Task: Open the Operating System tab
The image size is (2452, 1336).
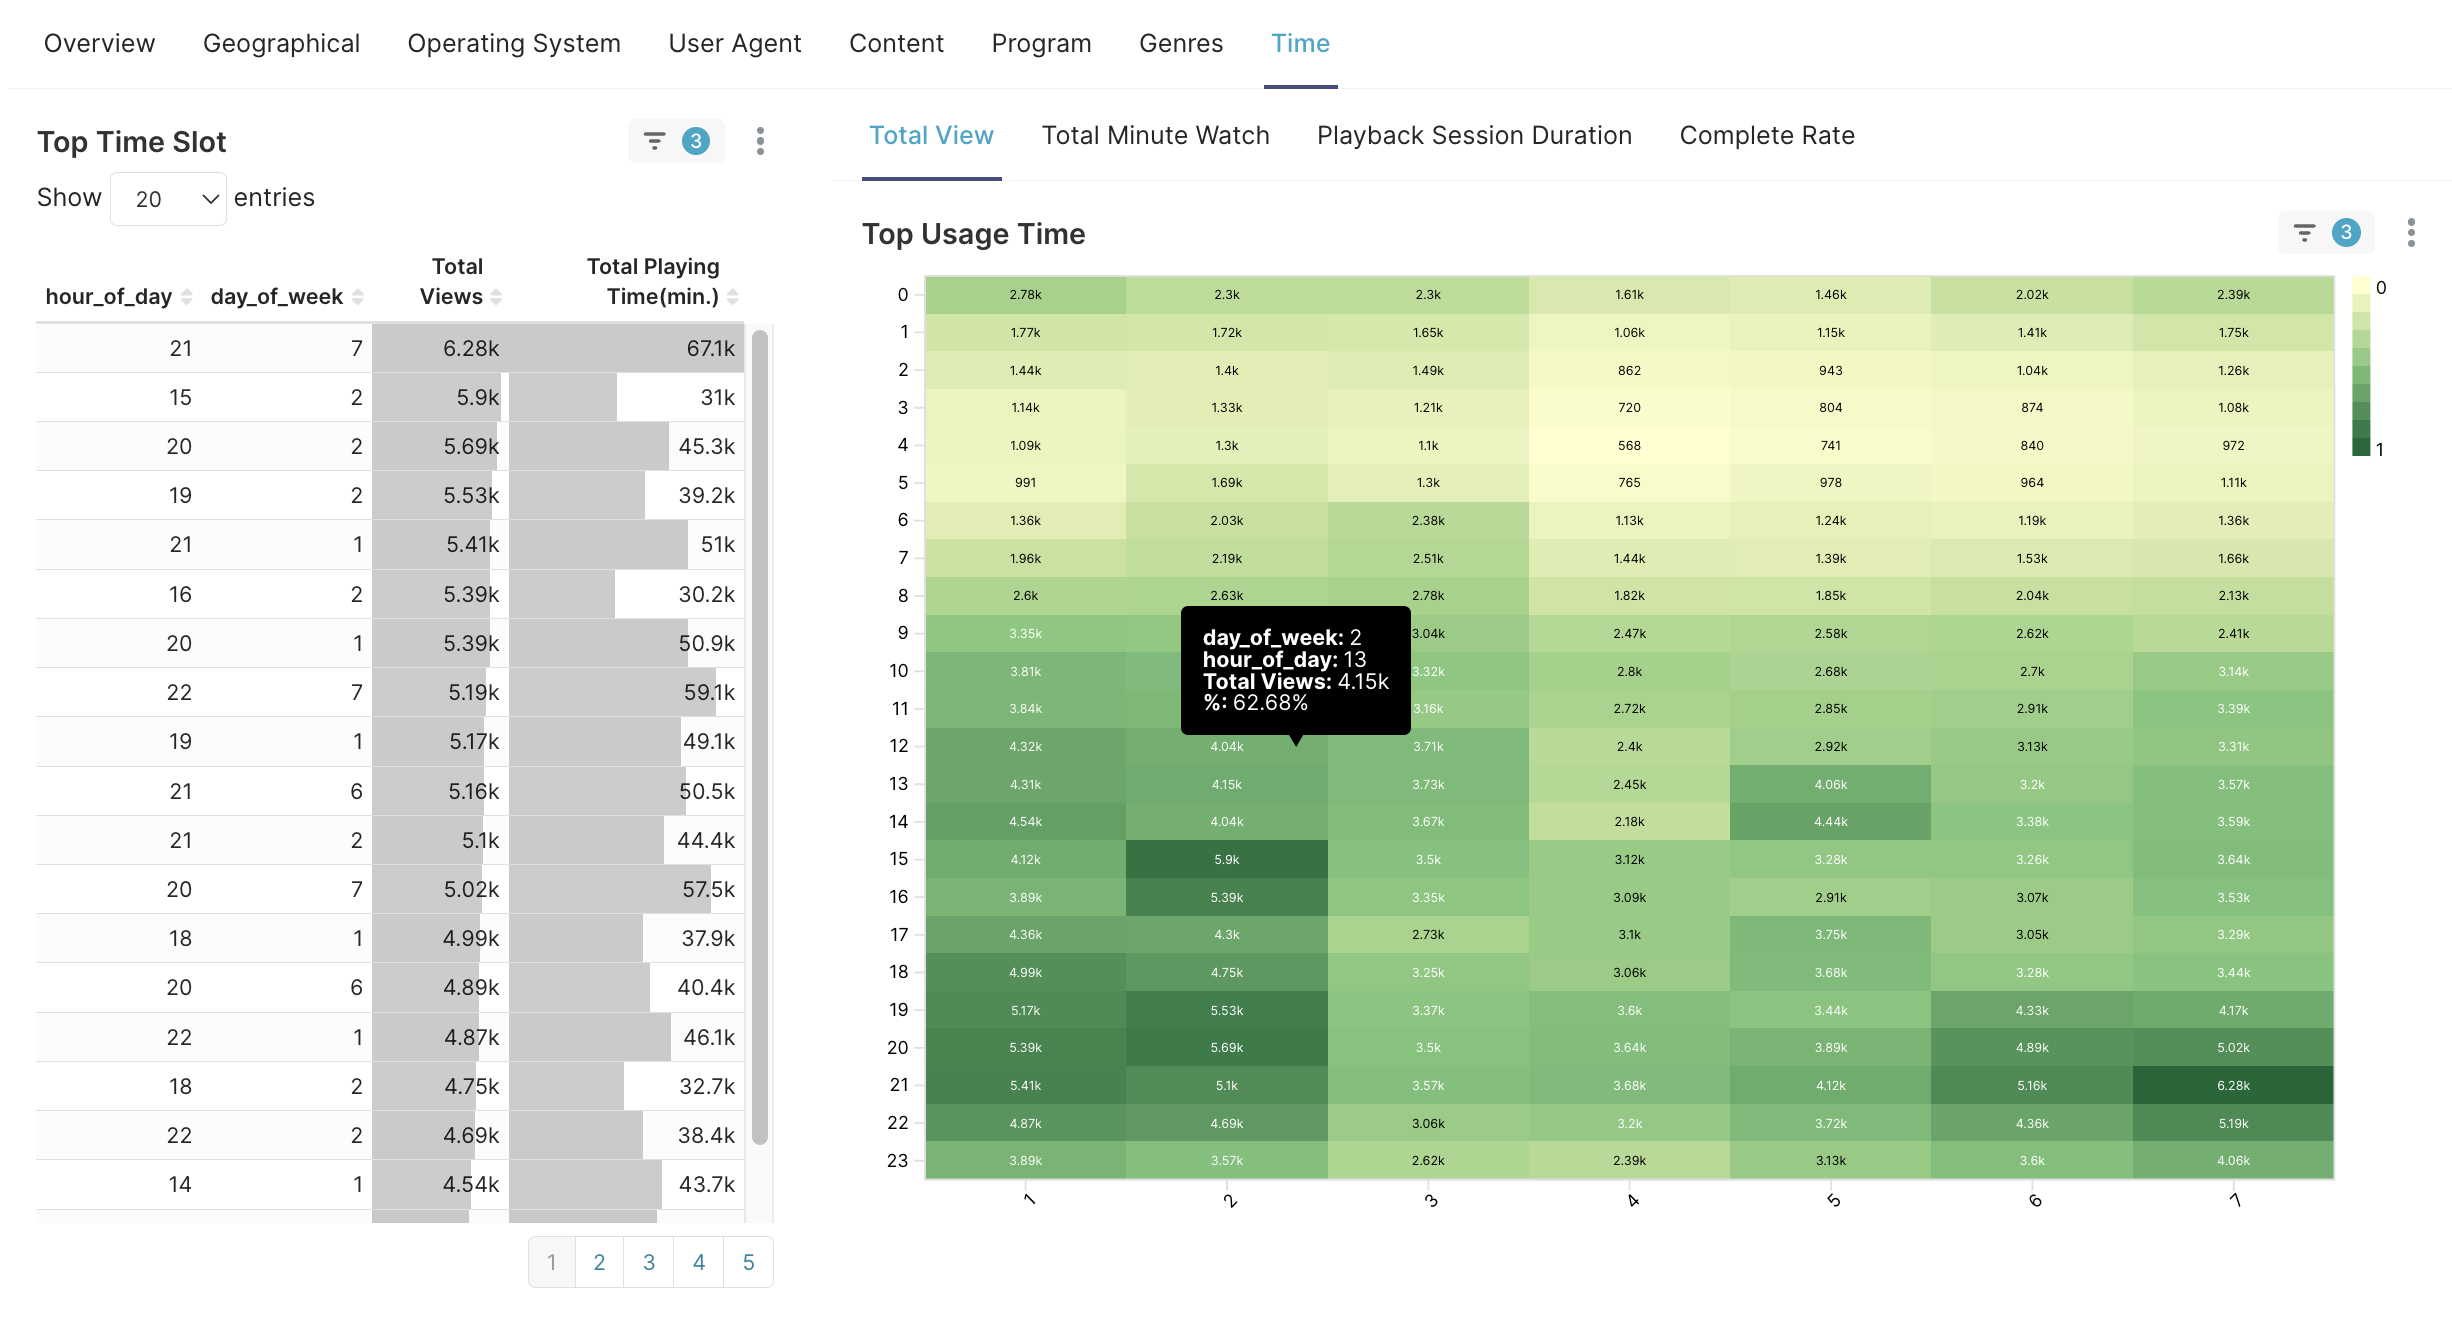Action: tap(514, 43)
